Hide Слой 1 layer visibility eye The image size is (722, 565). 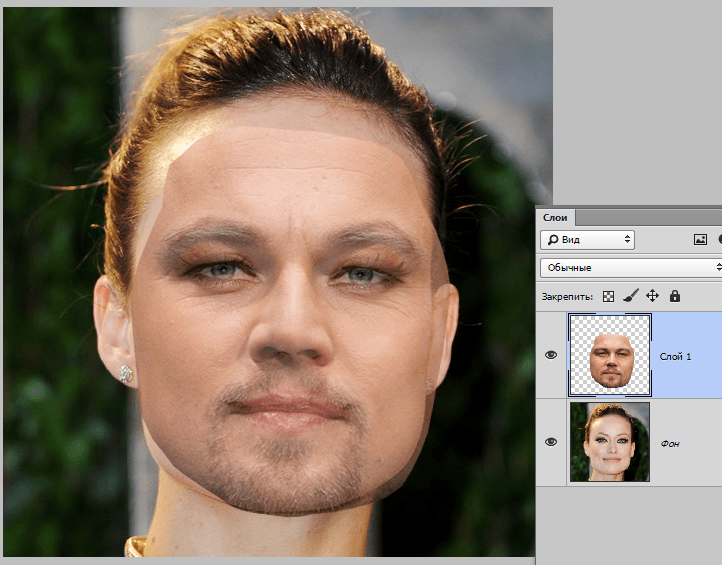551,355
